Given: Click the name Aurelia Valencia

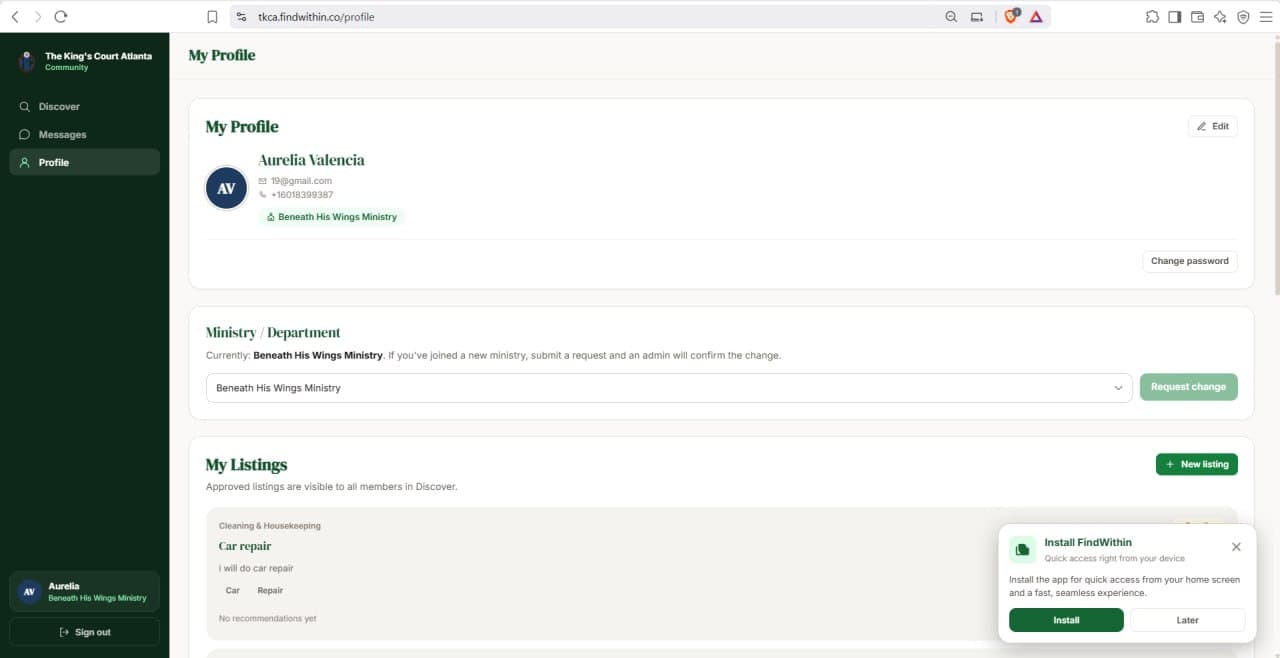Looking at the screenshot, I should (311, 160).
